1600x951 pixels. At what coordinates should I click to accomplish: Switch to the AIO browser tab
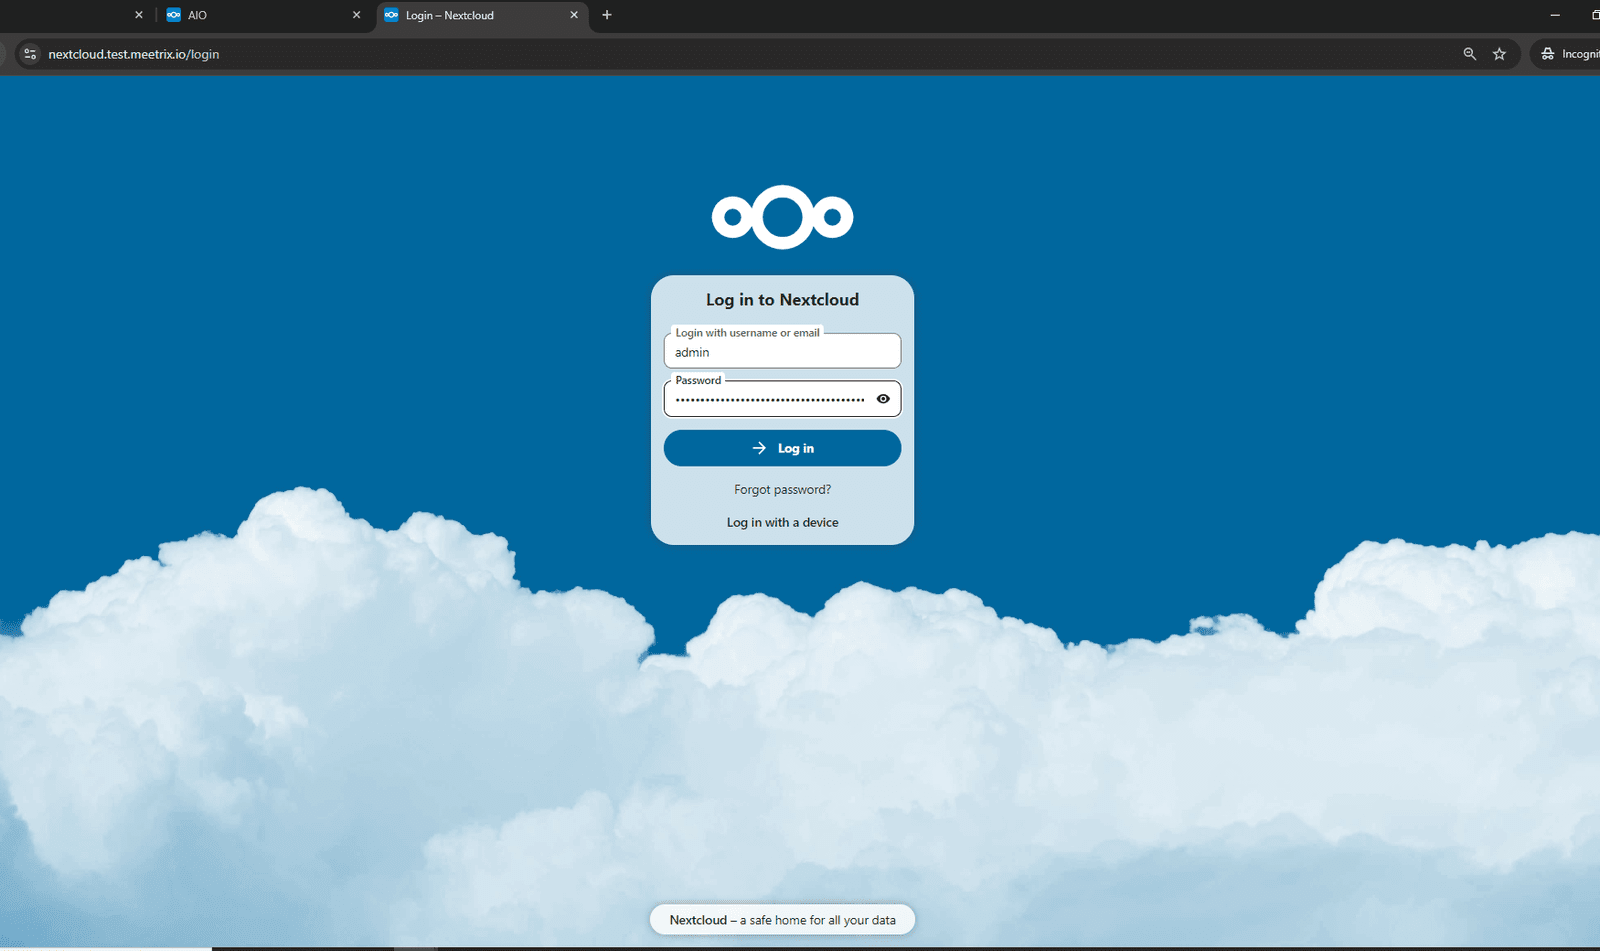click(x=263, y=15)
